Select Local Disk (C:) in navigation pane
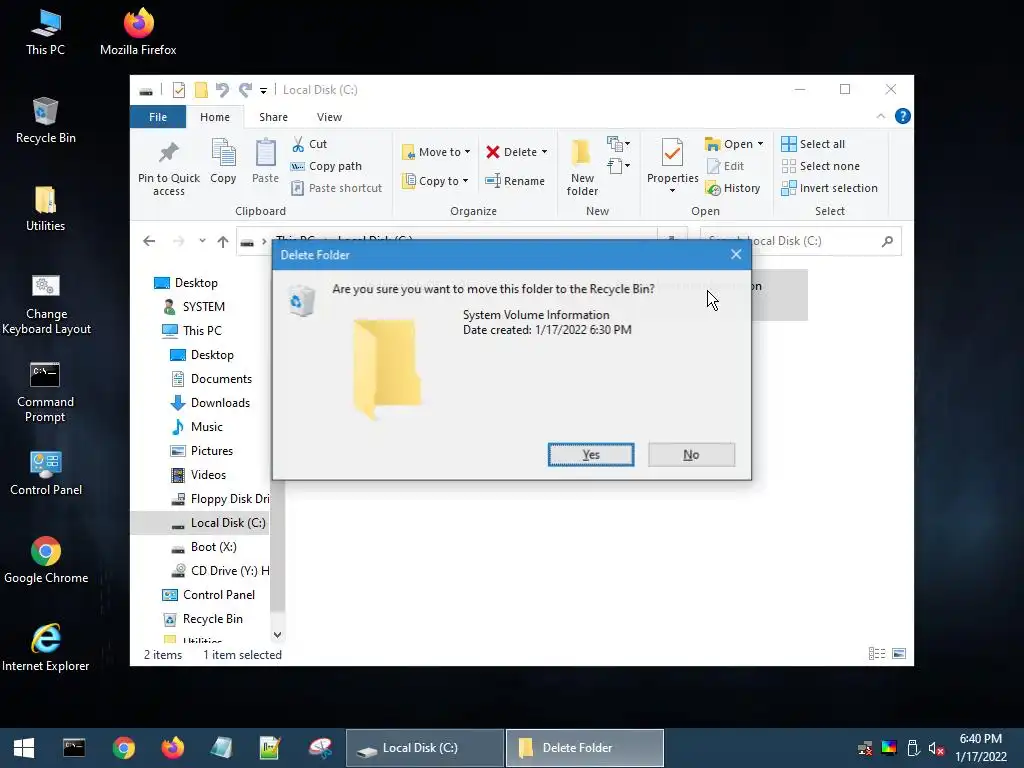 click(200, 523)
